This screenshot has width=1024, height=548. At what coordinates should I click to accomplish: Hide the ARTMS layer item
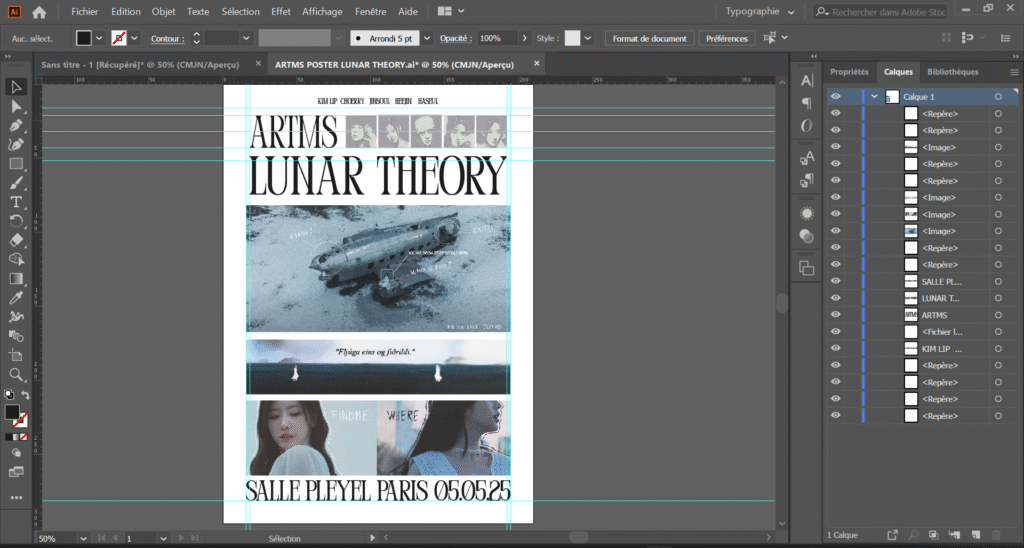[836, 315]
